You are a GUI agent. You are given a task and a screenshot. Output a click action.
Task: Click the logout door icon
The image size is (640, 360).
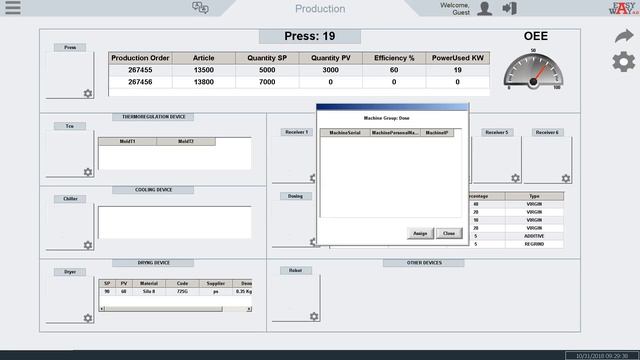[509, 8]
